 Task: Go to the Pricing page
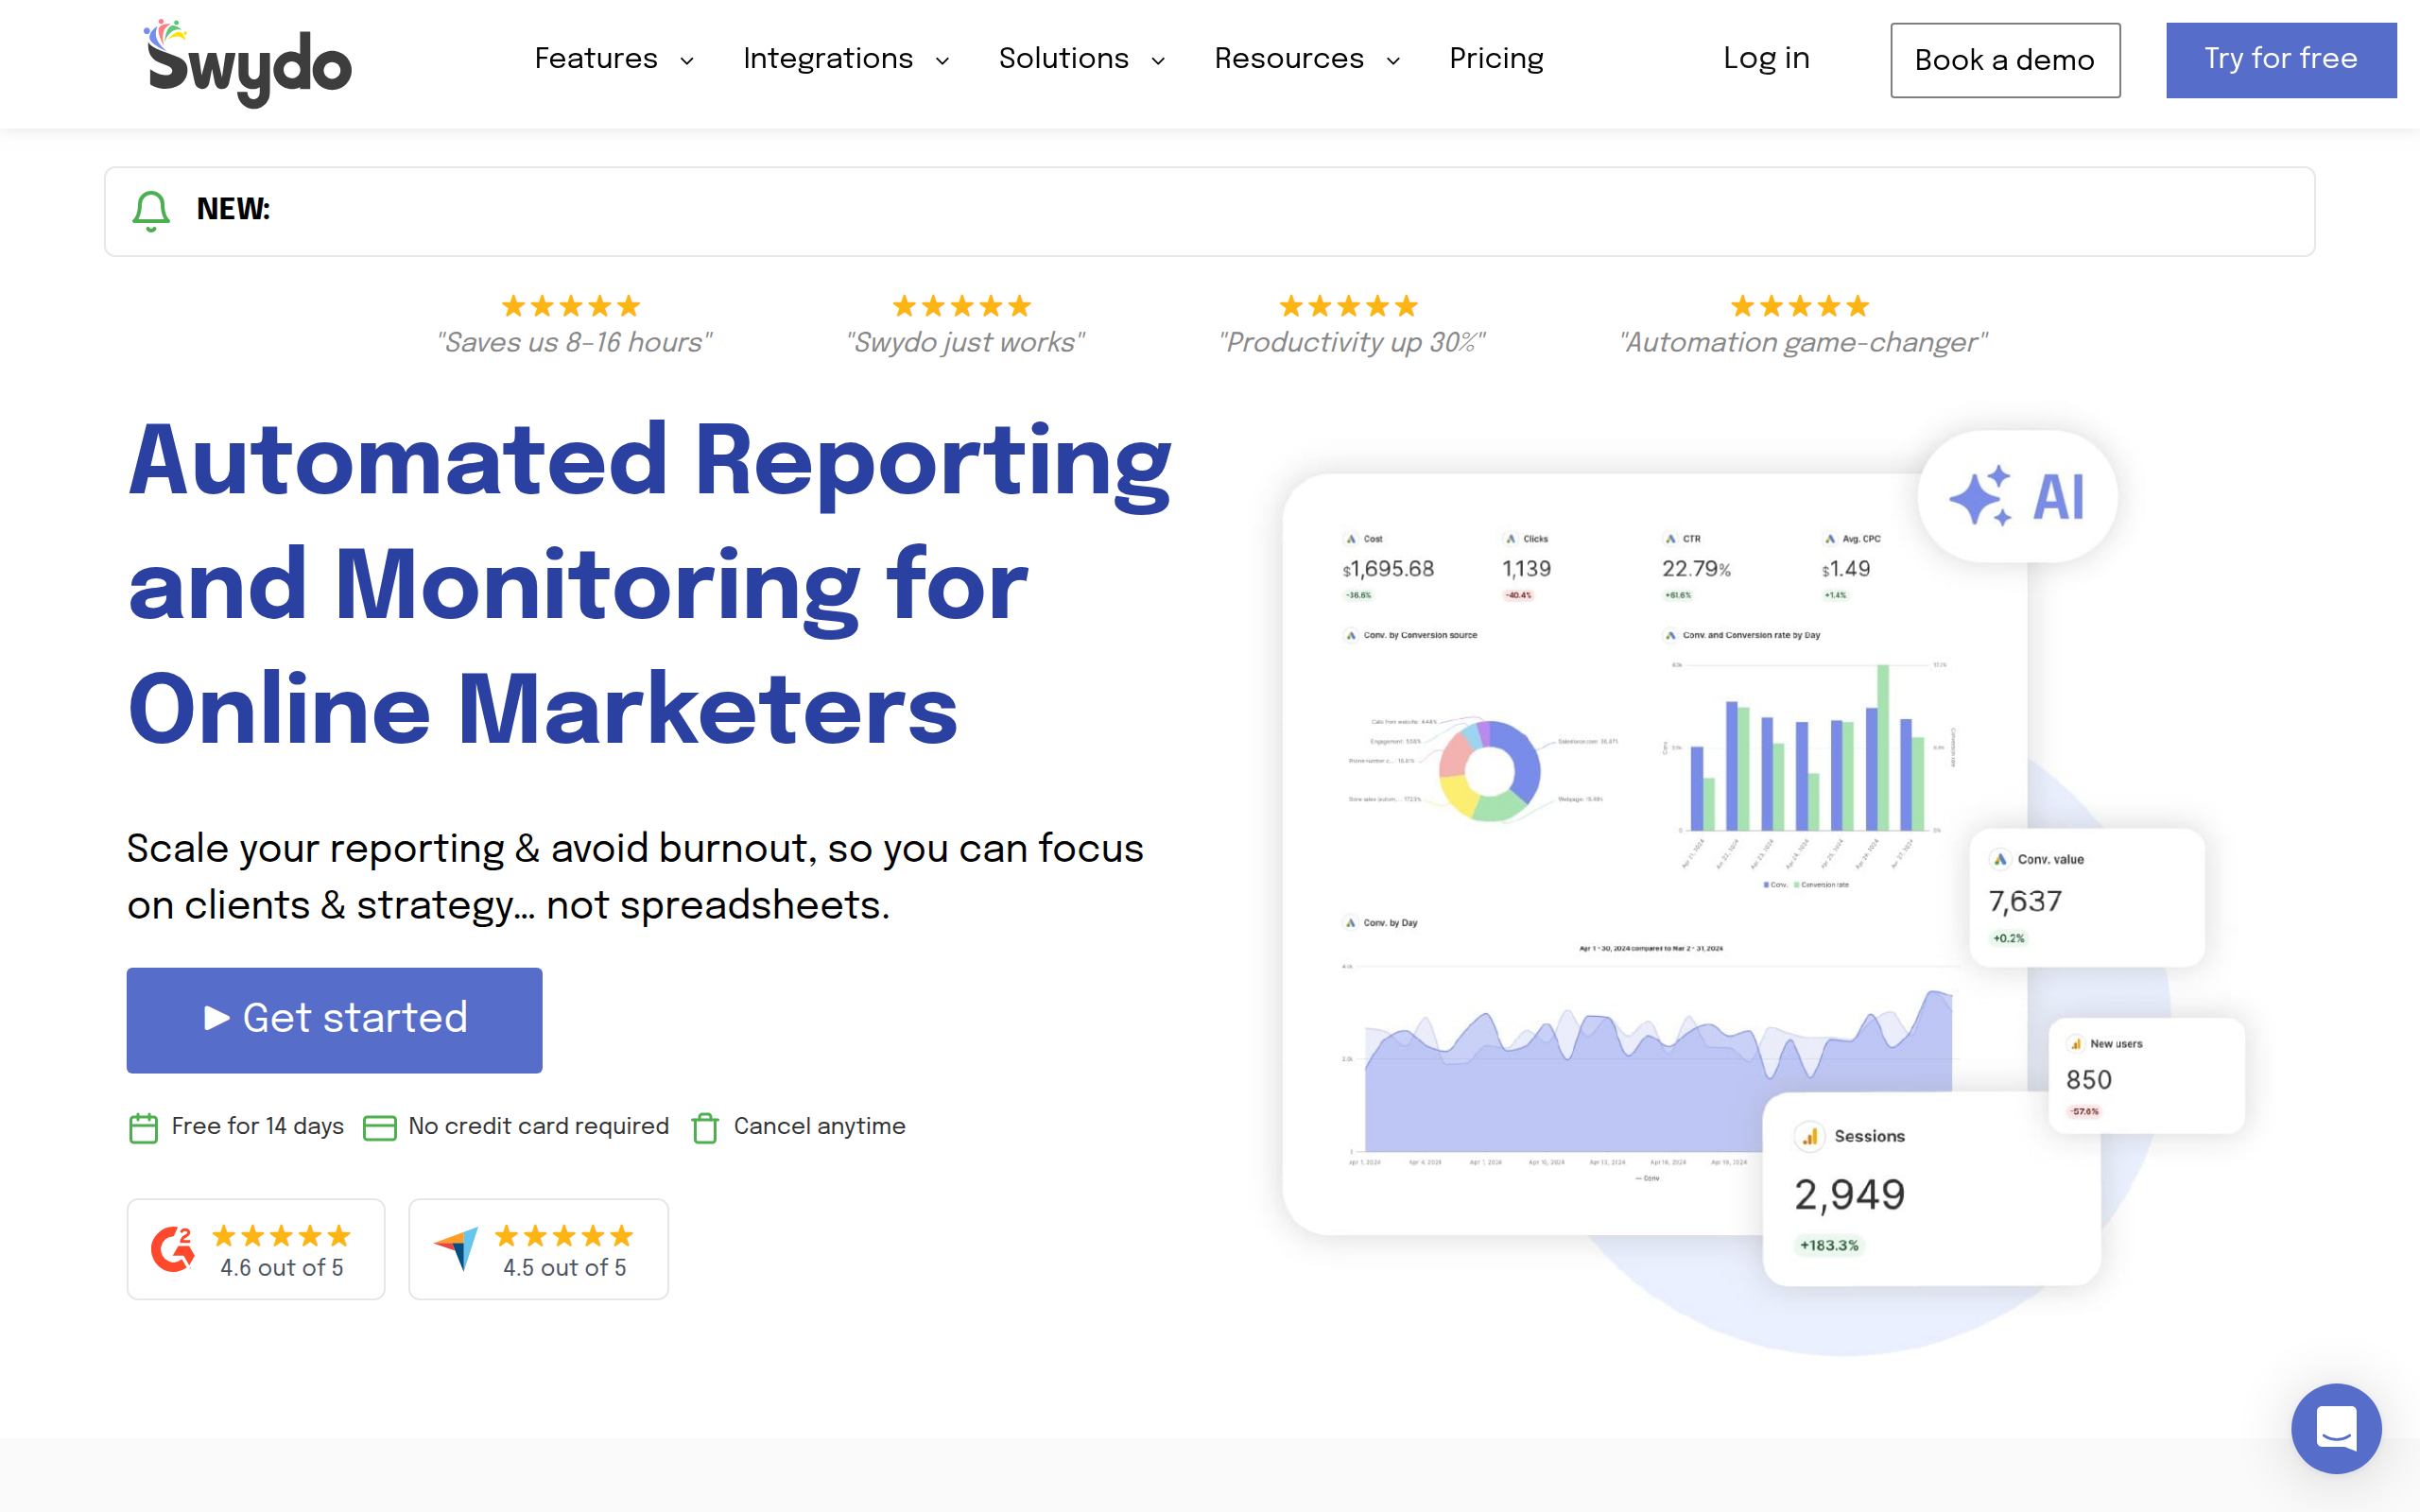1496,59
